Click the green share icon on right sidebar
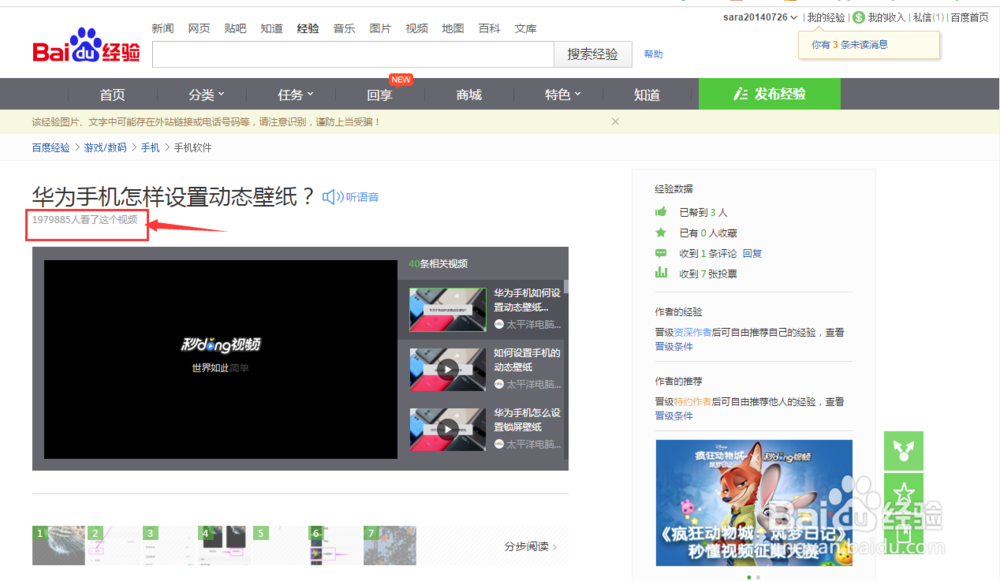This screenshot has height=581, width=1000. pyautogui.click(x=903, y=451)
